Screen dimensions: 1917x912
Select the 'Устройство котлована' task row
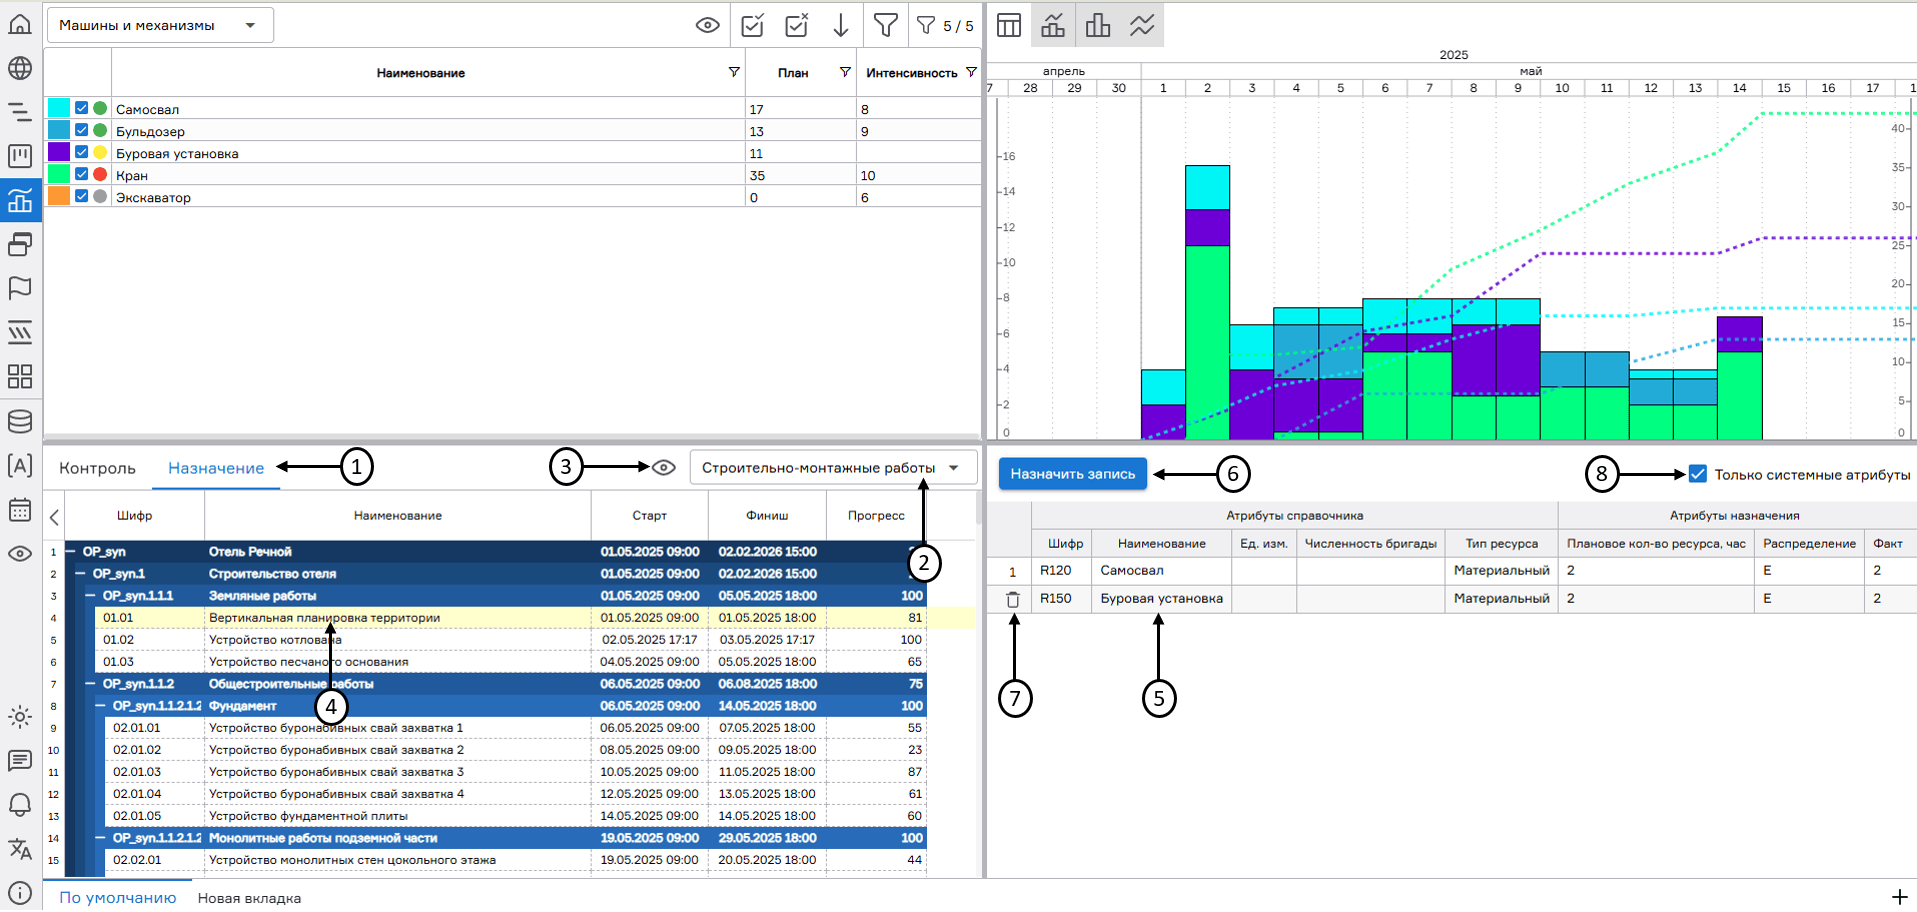coord(275,640)
